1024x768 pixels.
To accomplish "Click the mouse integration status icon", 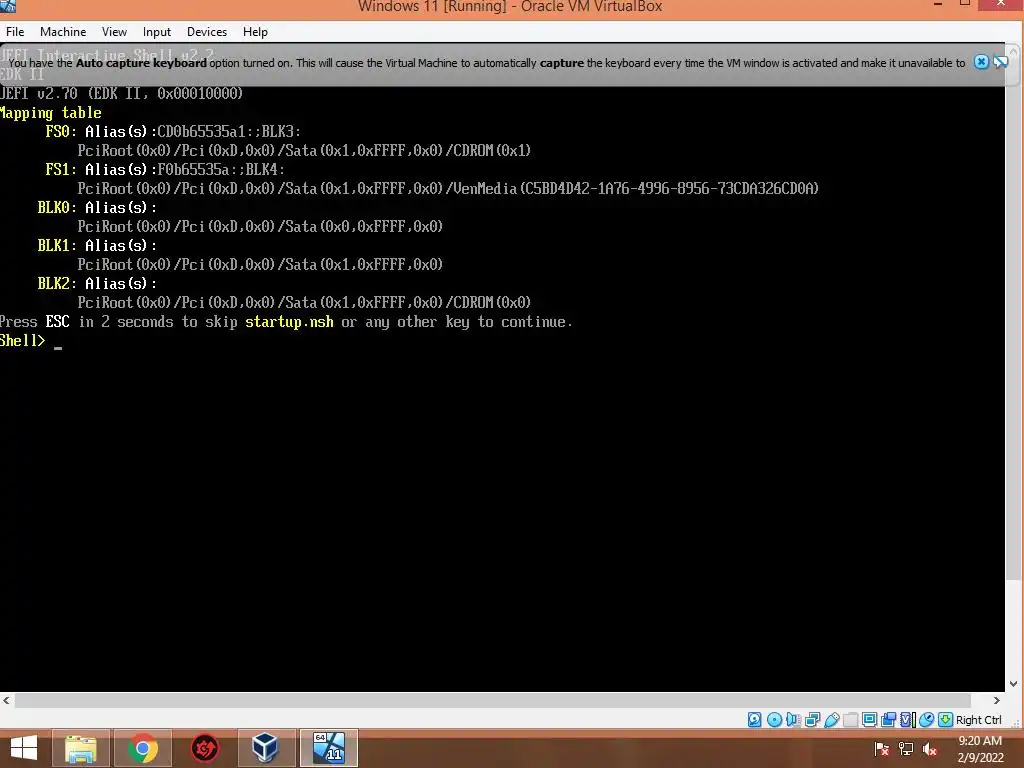I will click(x=926, y=720).
